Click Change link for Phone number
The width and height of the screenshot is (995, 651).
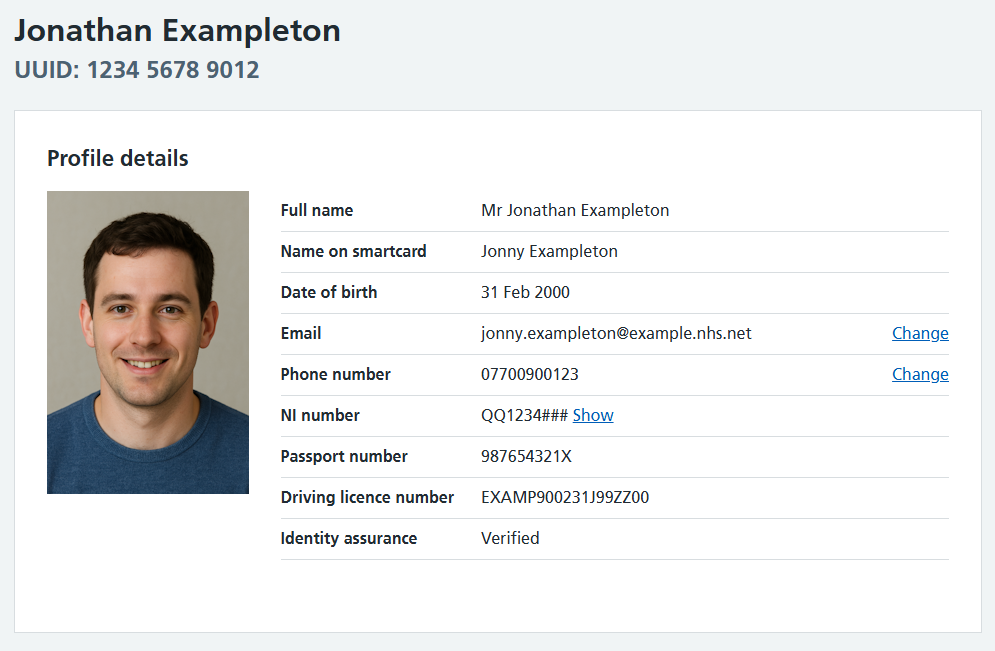[x=920, y=374]
